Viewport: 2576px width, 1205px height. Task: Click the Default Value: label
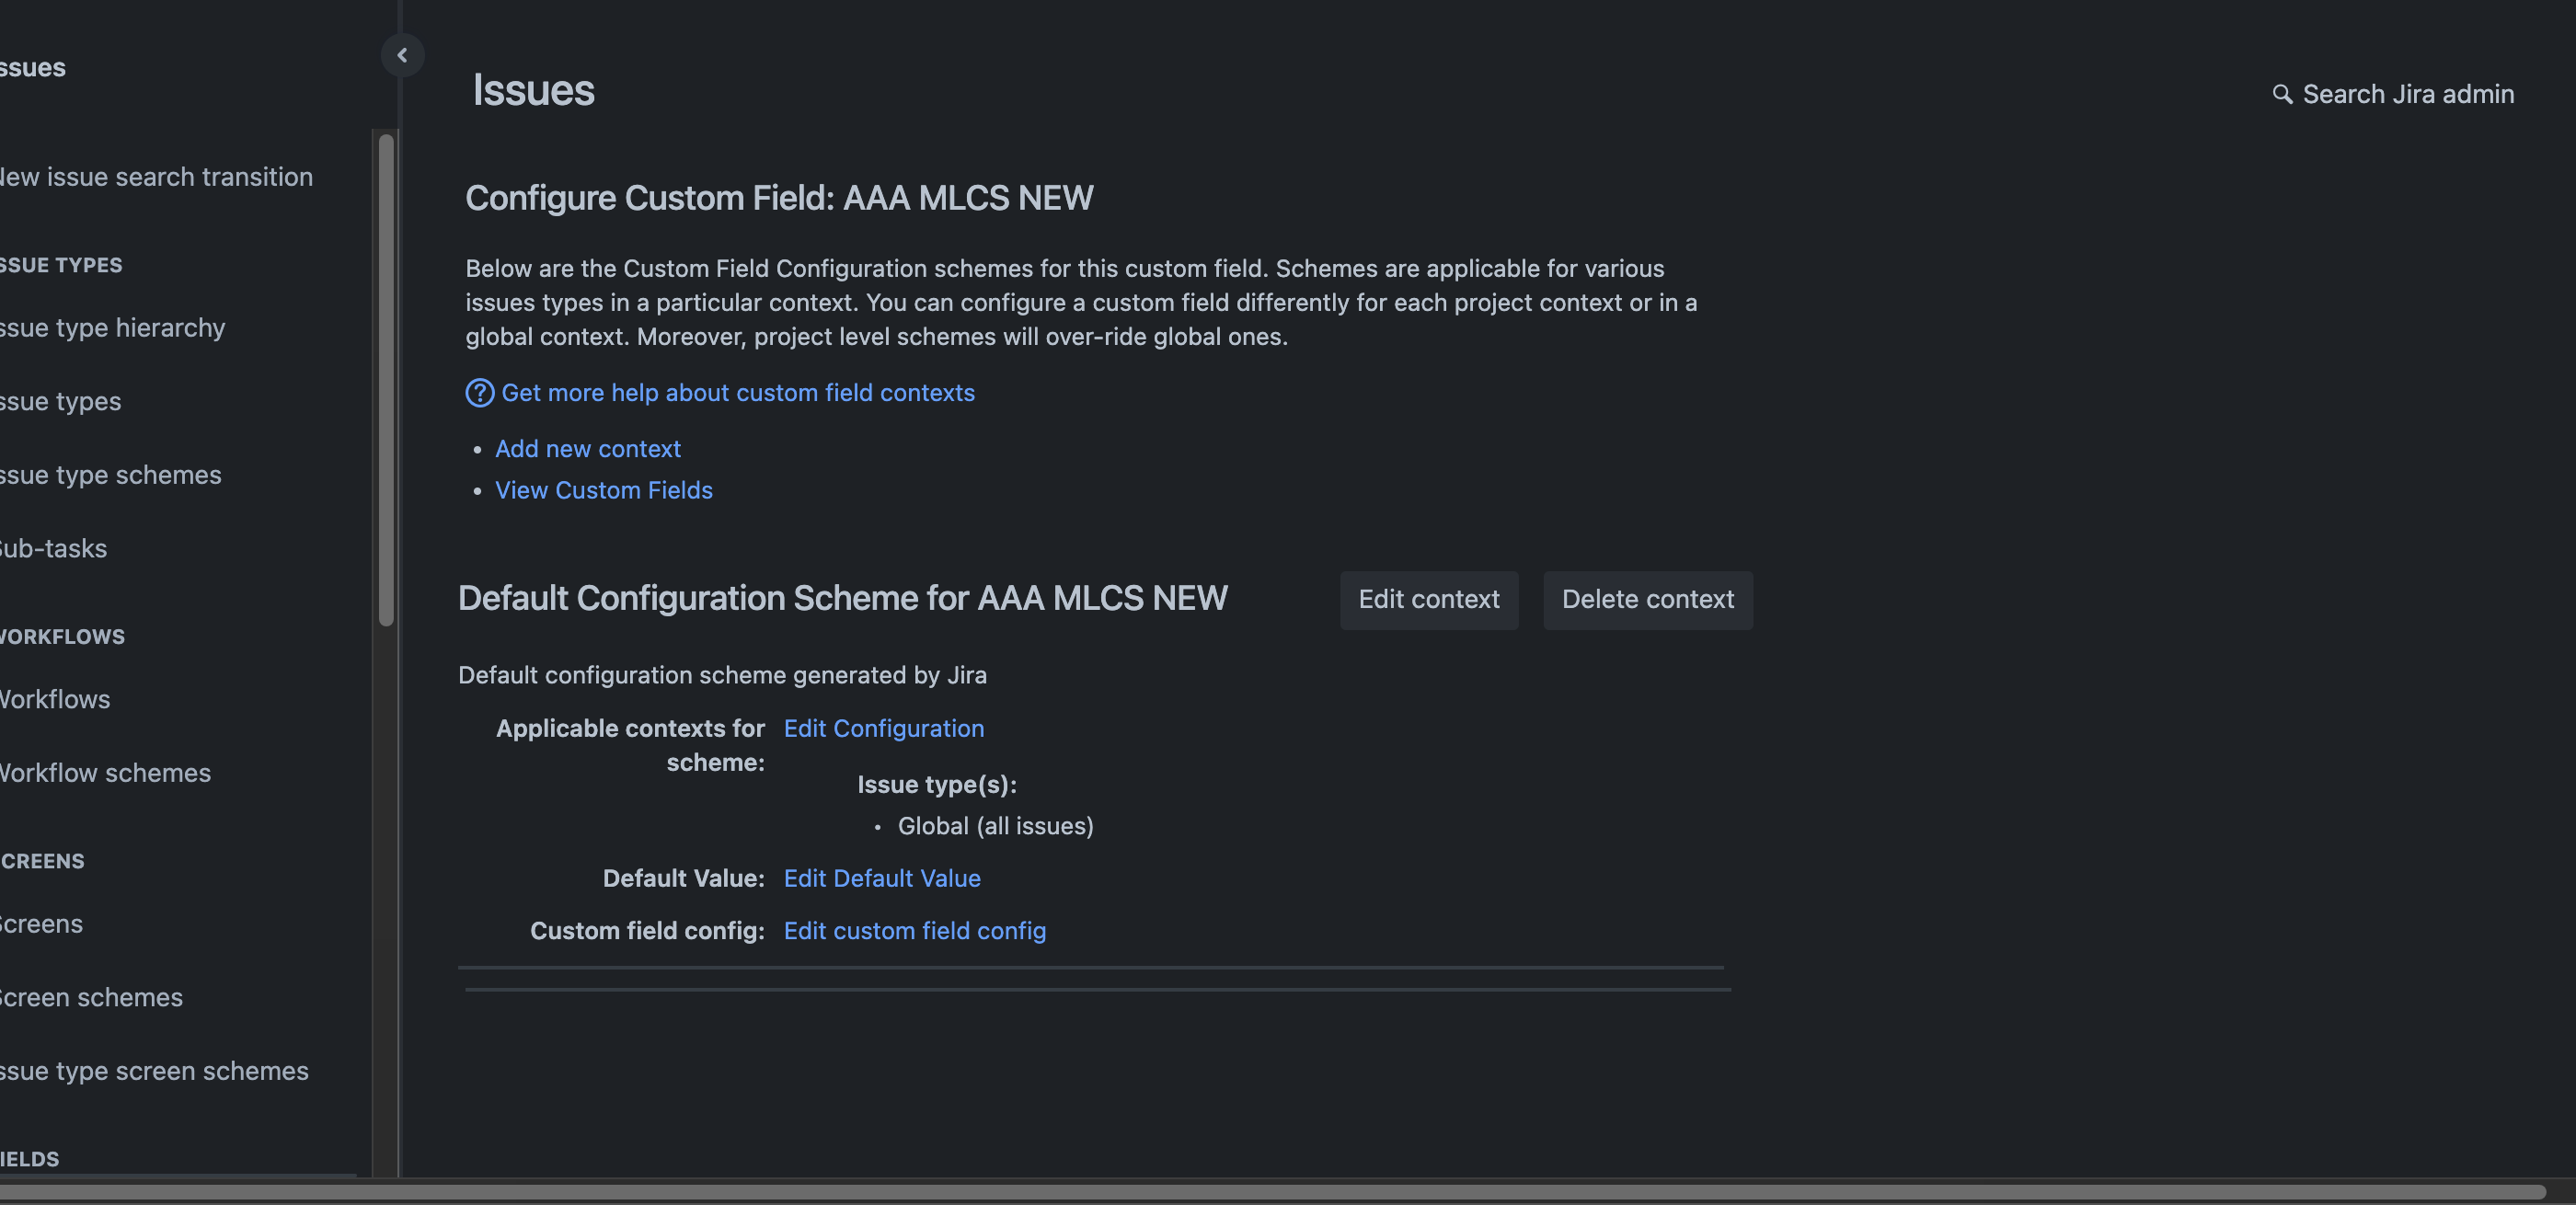(x=683, y=878)
